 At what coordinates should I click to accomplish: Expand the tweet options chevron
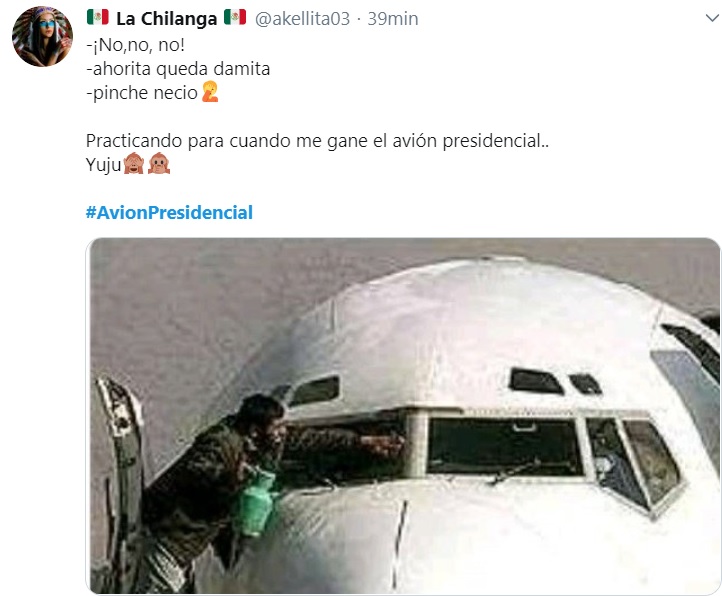(x=712, y=18)
